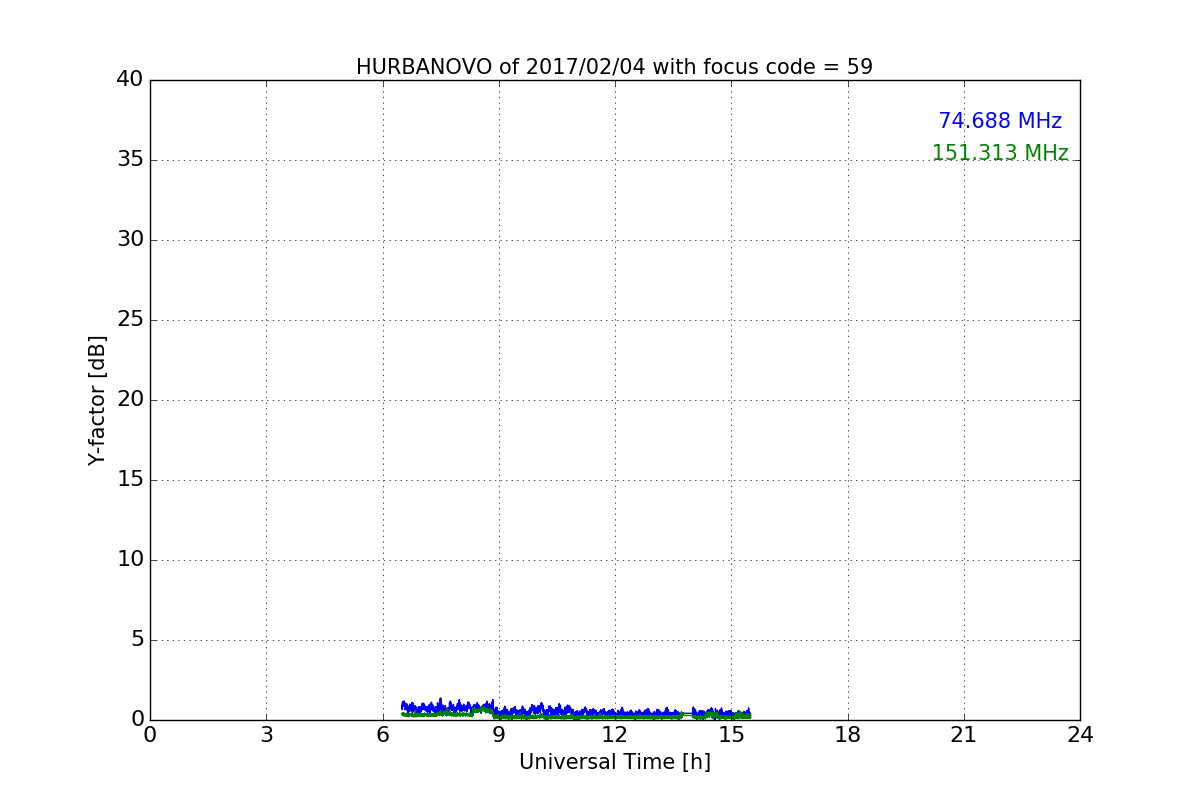
Task: Click x-axis tick label 24
Action: (1080, 735)
